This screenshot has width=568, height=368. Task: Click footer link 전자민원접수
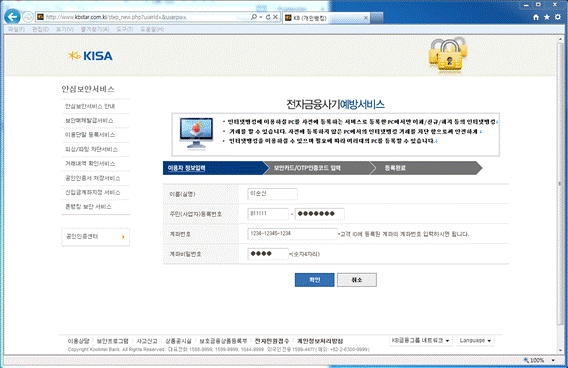coord(272,341)
